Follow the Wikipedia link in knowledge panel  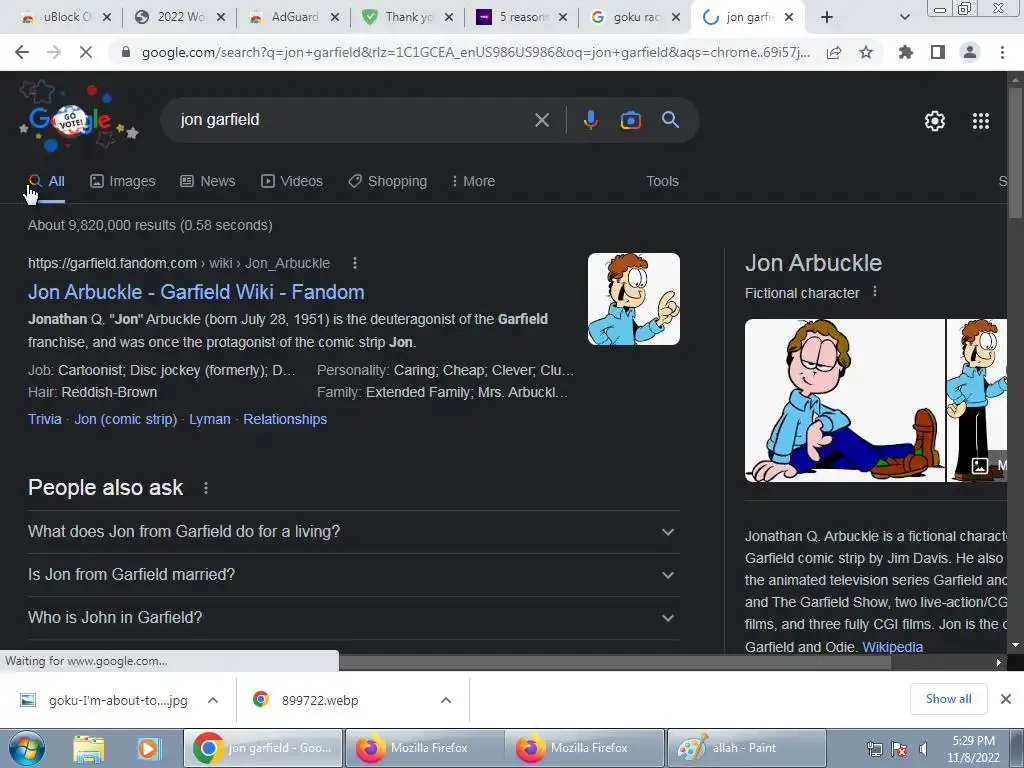(892, 647)
